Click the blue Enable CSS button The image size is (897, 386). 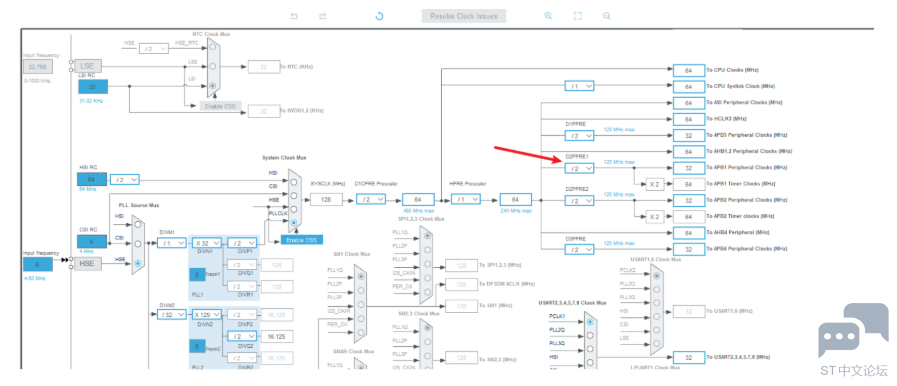302,240
